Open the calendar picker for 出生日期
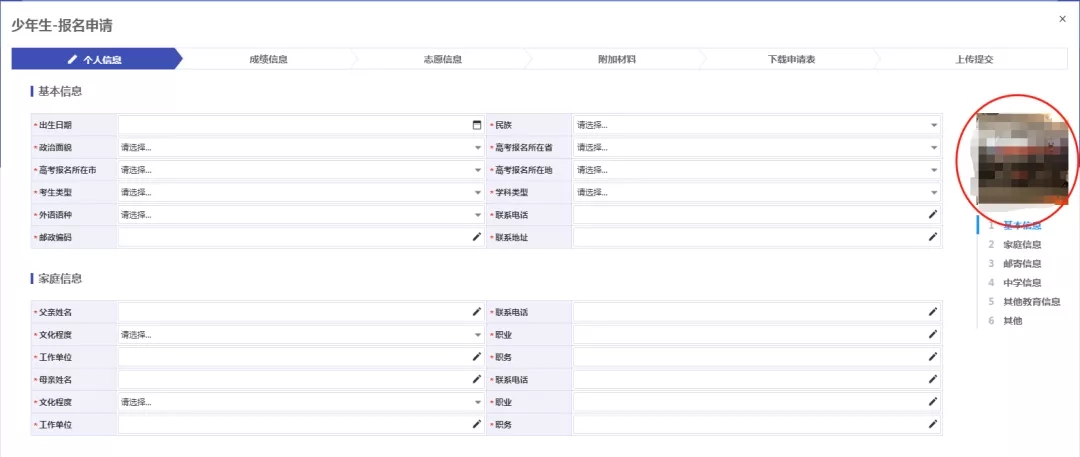Image resolution: width=1080 pixels, height=457 pixels. 477,125
